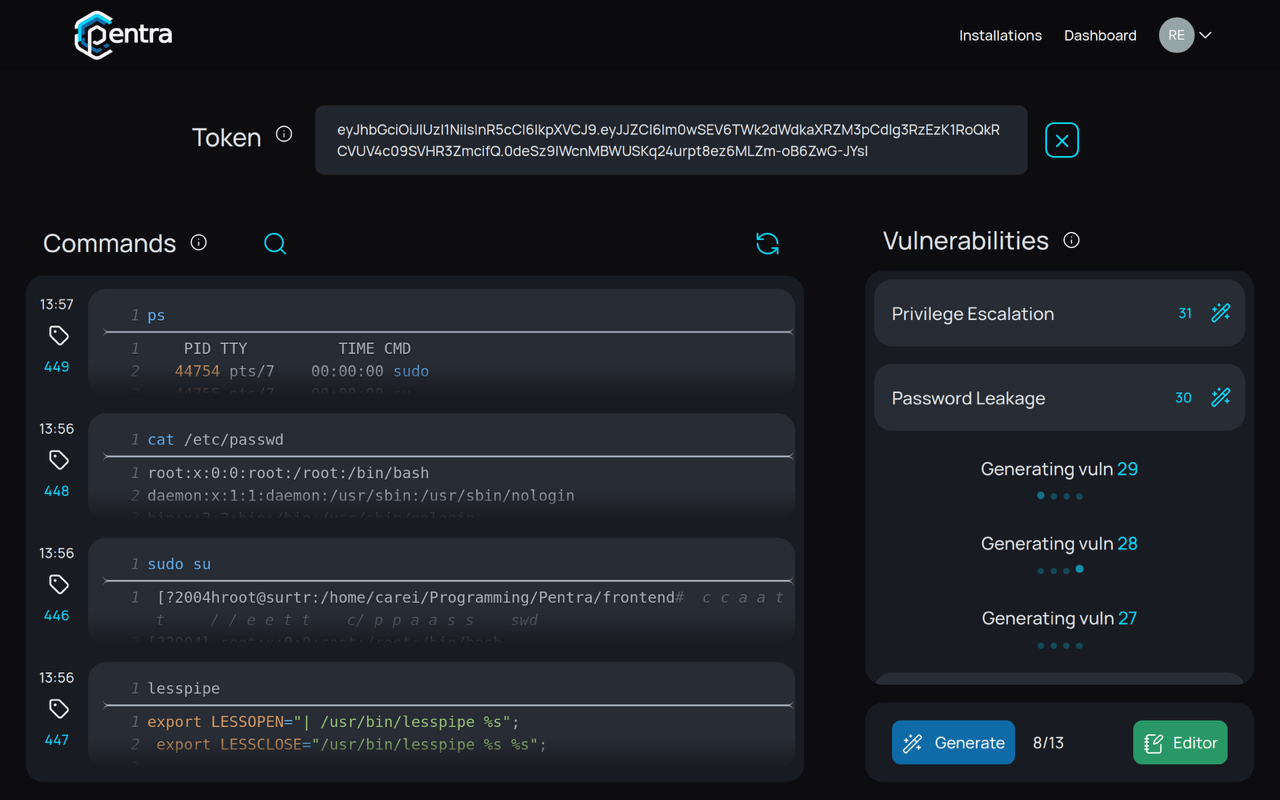1280x800 pixels.
Task: Click export LESSOPEN output line
Action: (333, 722)
